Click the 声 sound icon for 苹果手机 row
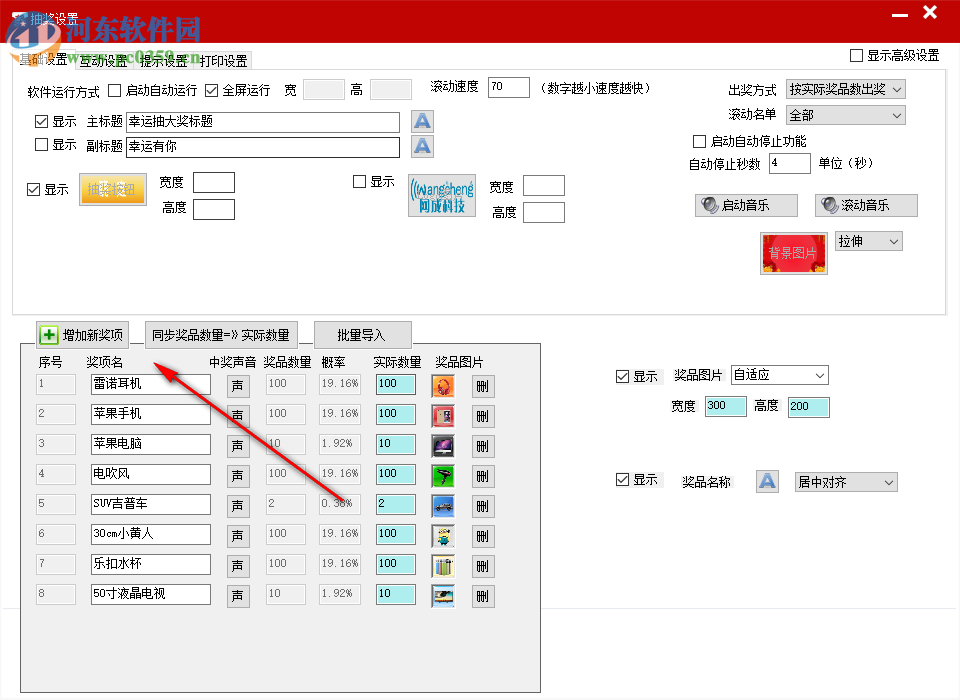This screenshot has height=700, width=960. [237, 415]
